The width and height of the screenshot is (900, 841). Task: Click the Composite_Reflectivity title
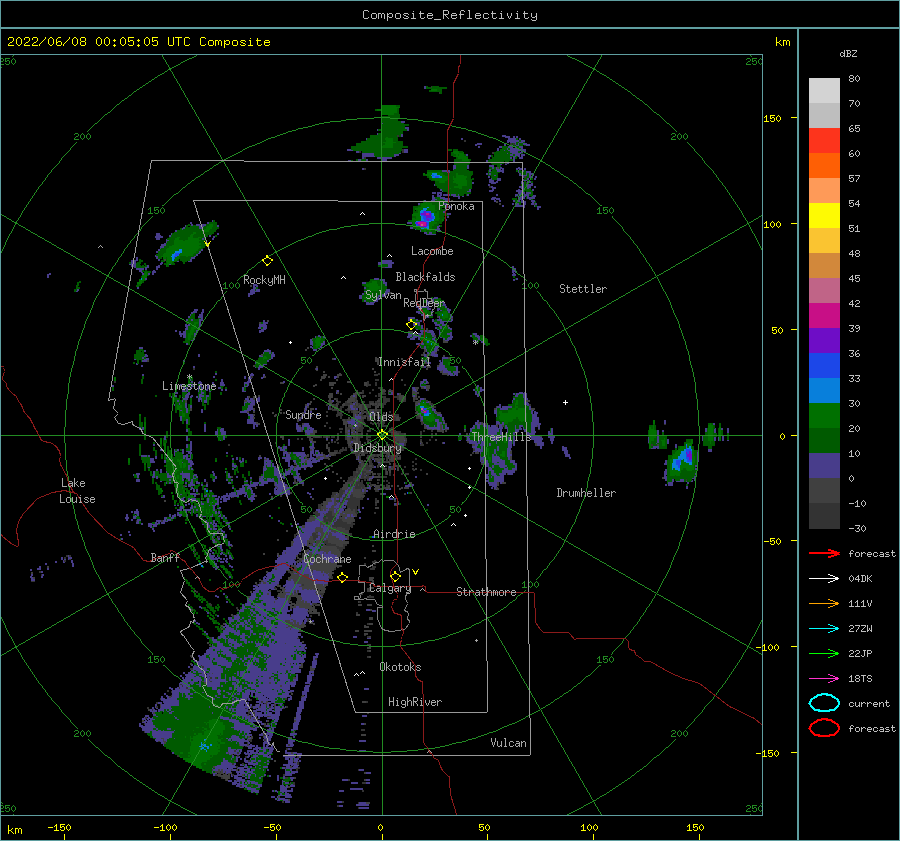(x=450, y=15)
